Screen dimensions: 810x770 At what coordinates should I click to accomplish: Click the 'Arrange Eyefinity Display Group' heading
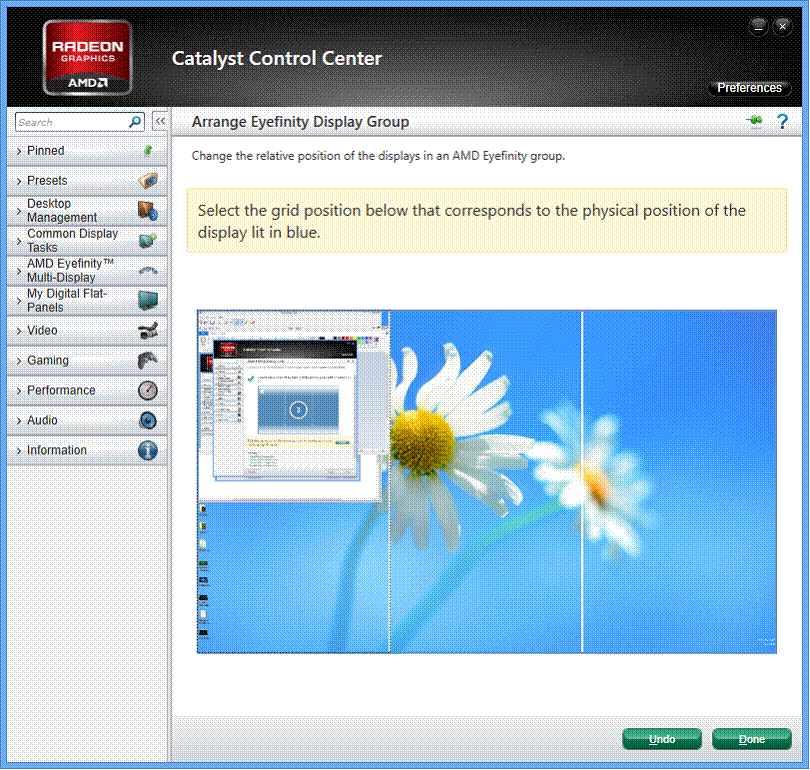[x=300, y=122]
